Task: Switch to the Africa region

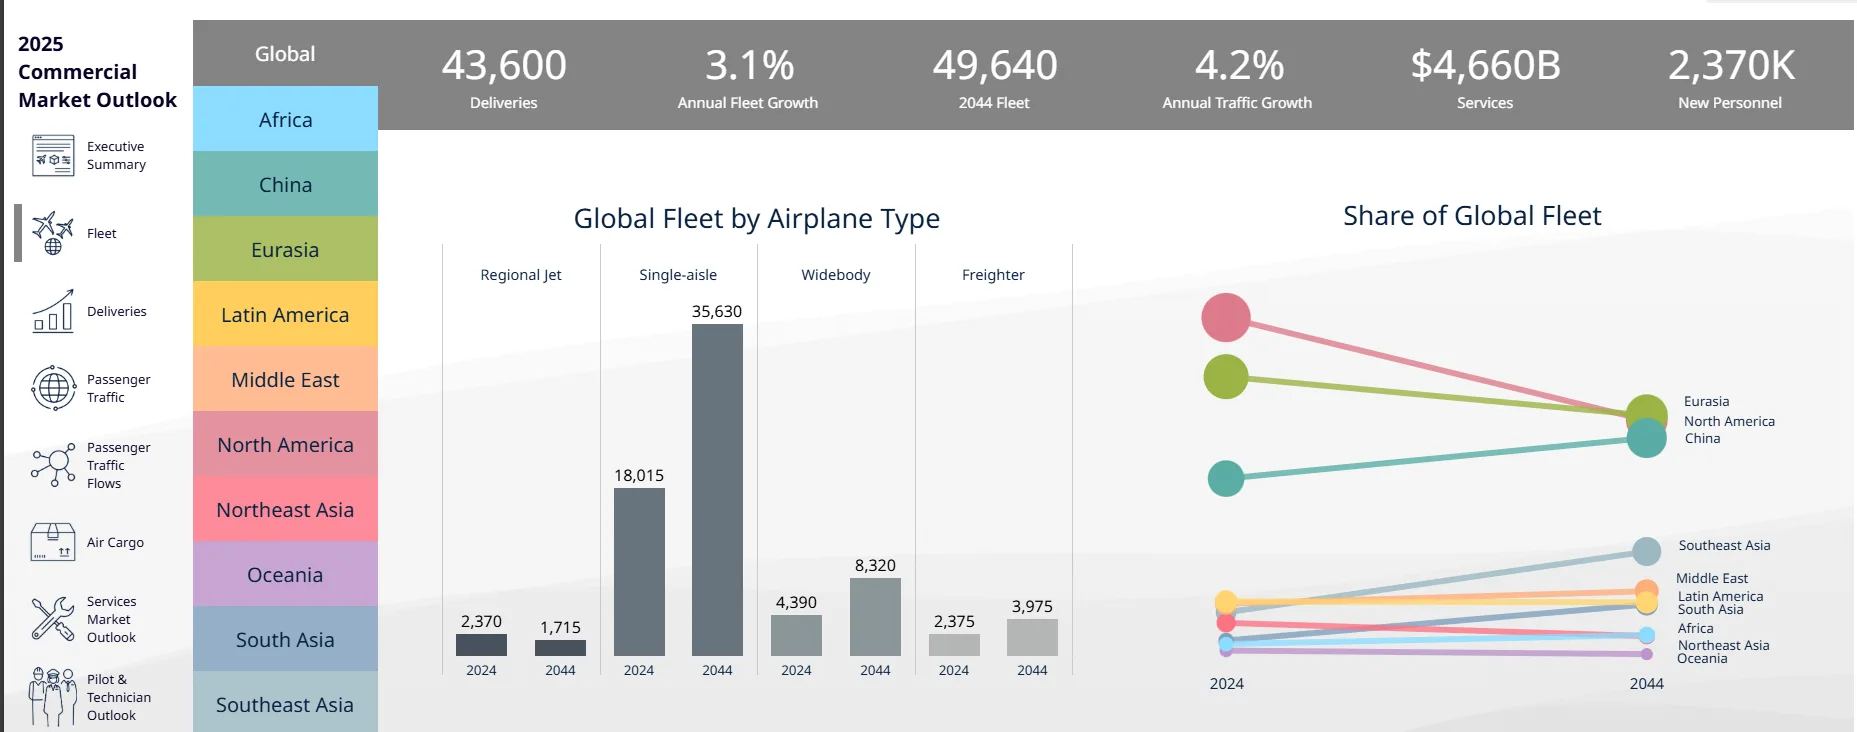Action: [285, 119]
